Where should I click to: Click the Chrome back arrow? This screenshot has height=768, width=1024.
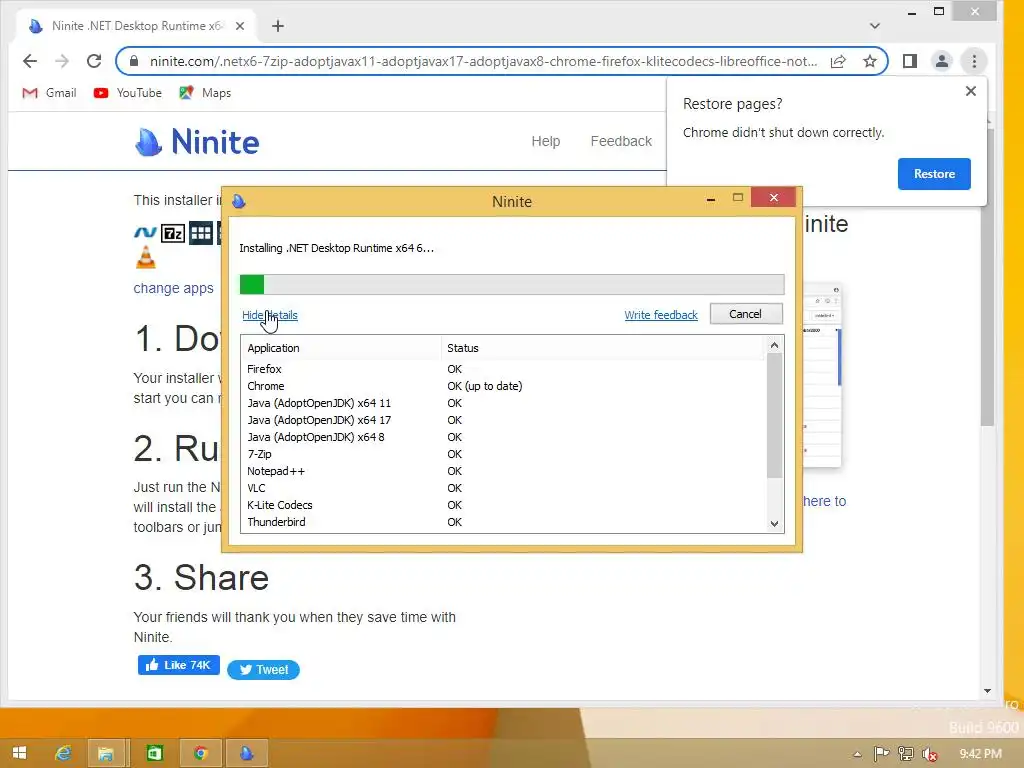29,61
